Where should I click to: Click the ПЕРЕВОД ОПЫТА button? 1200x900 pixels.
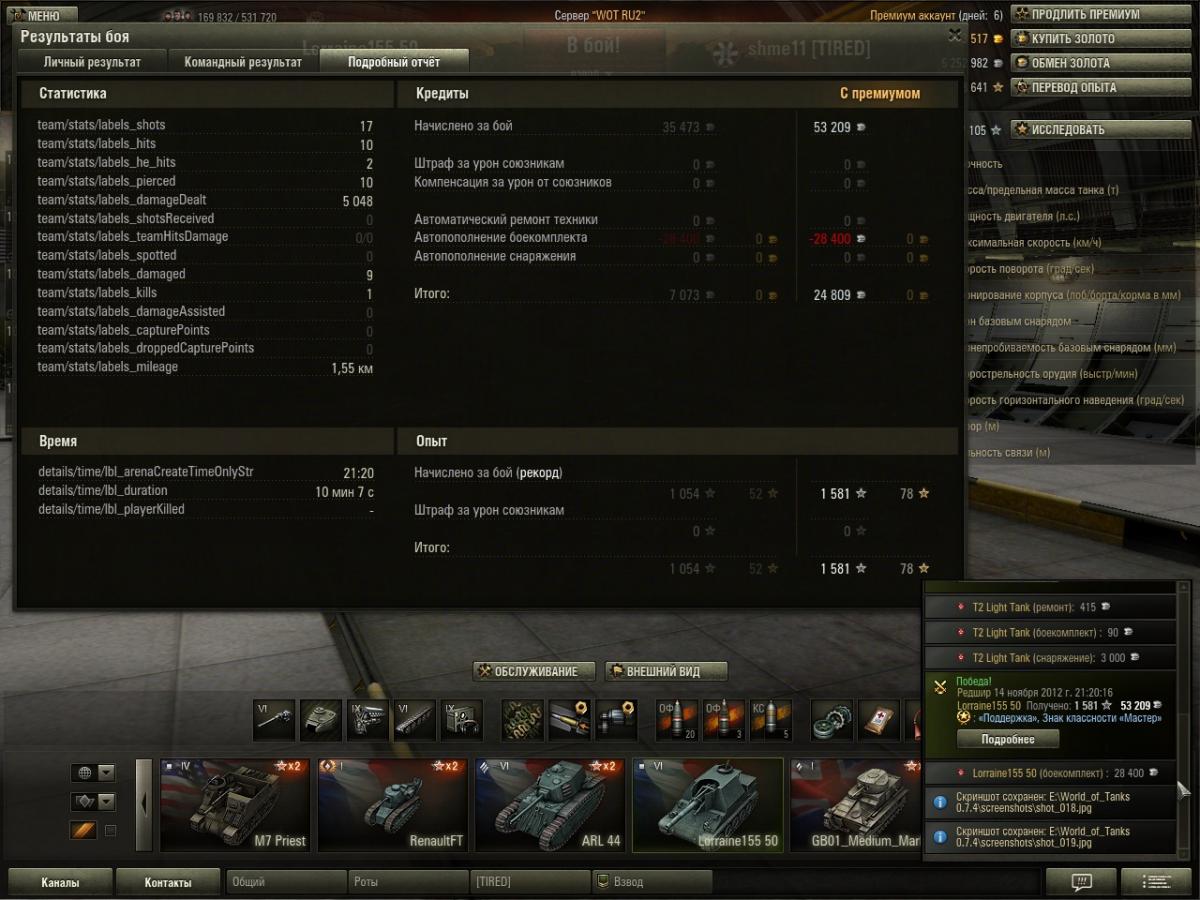click(x=1103, y=87)
